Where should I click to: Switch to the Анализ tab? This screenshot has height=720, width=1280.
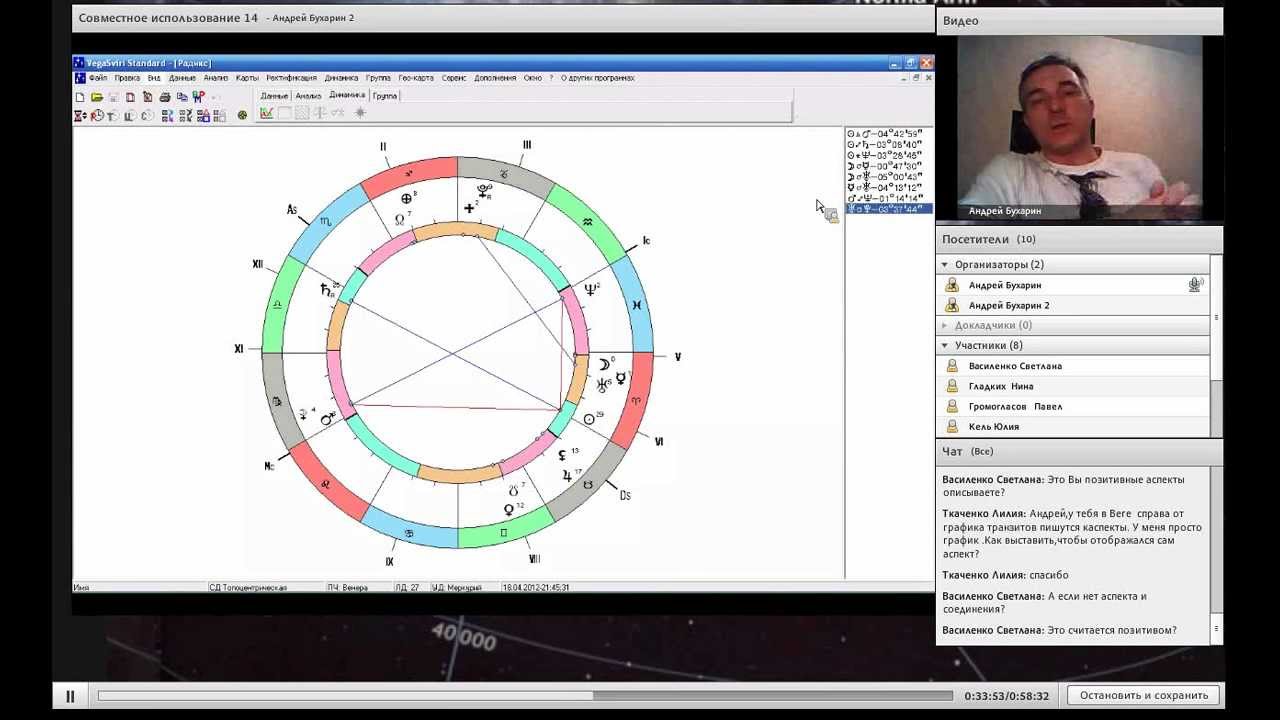[308, 96]
